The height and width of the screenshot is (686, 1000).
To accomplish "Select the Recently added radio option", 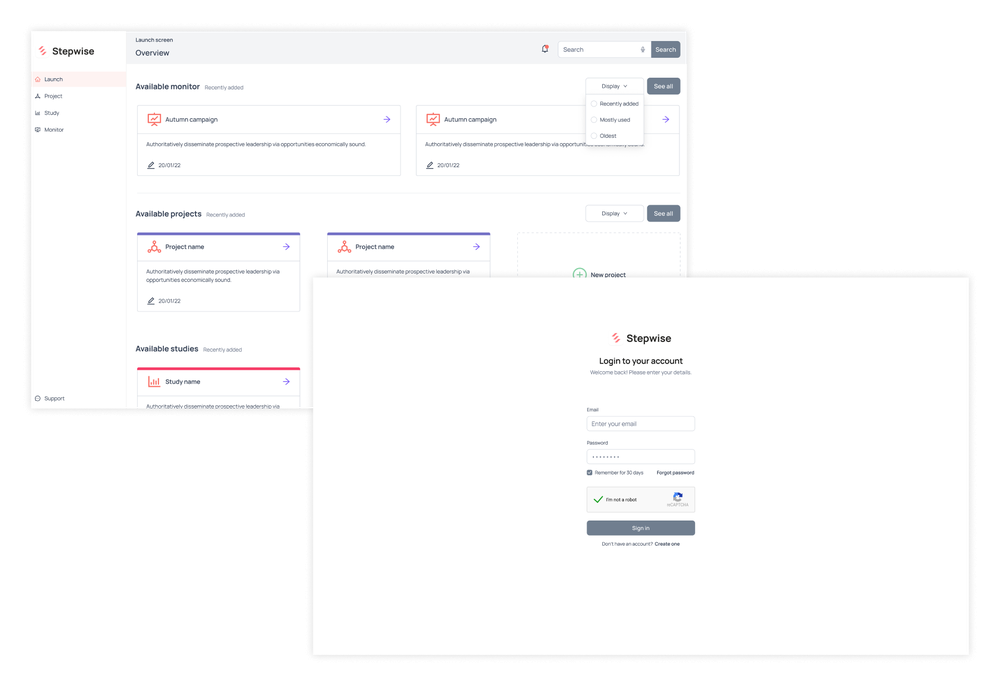I will pyautogui.click(x=614, y=103).
